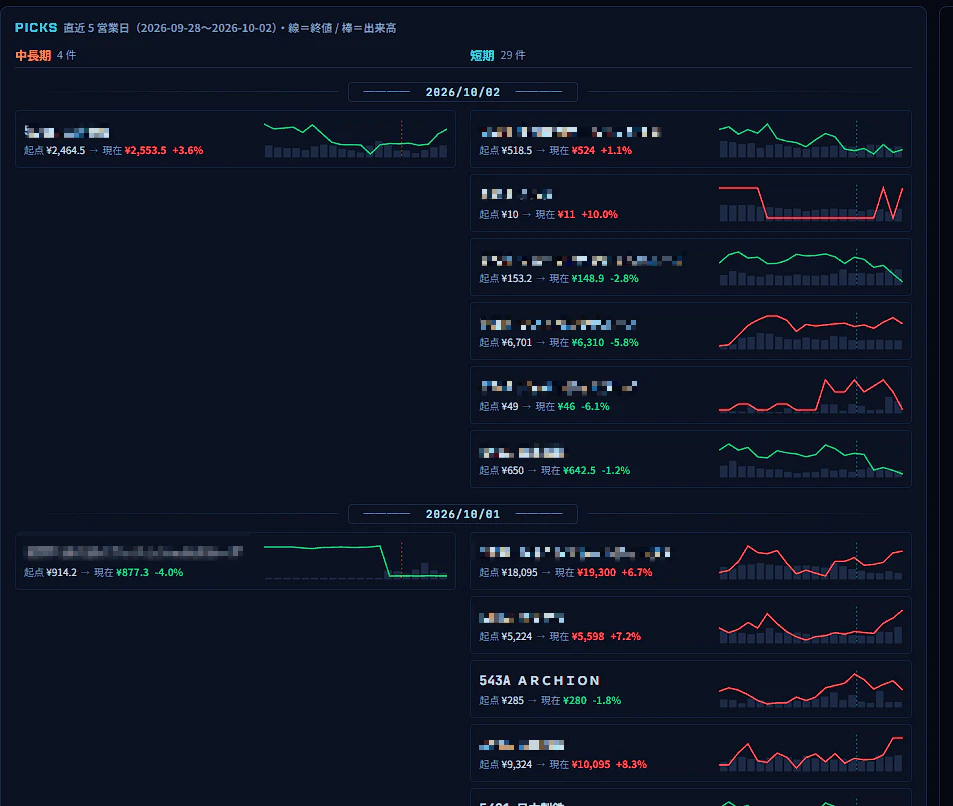This screenshot has height=806, width=953.
Task: Click the current price ¥6,310
Action: pos(588,342)
